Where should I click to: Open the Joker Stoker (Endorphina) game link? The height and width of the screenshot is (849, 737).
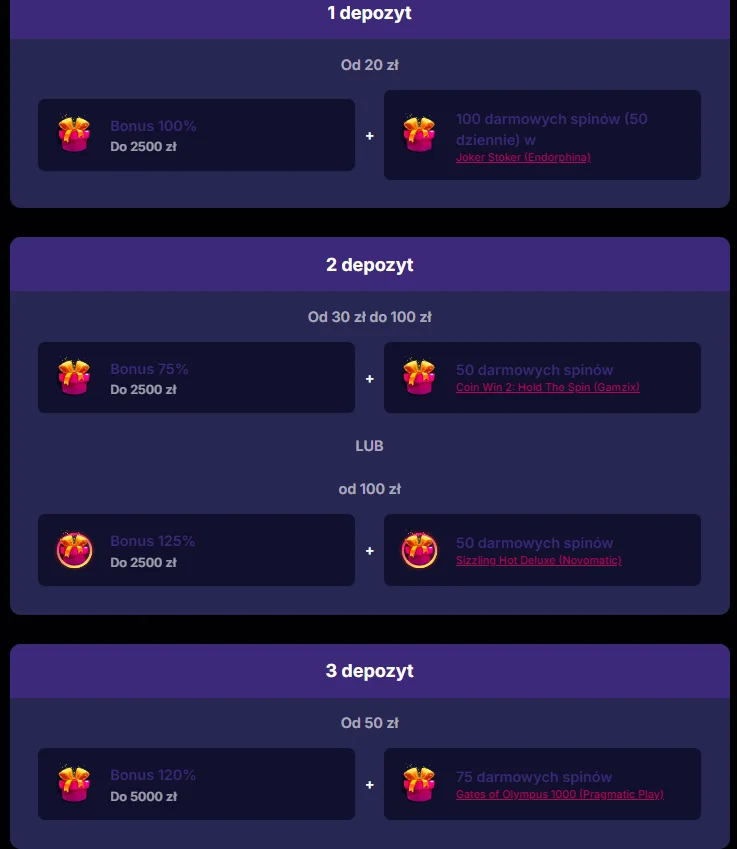point(523,157)
